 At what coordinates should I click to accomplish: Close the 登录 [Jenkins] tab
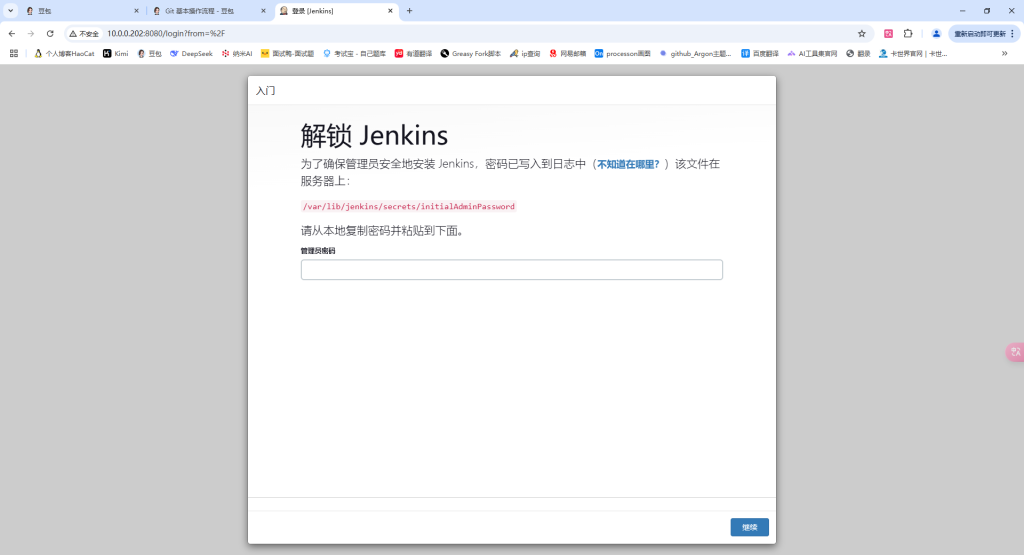(x=391, y=11)
